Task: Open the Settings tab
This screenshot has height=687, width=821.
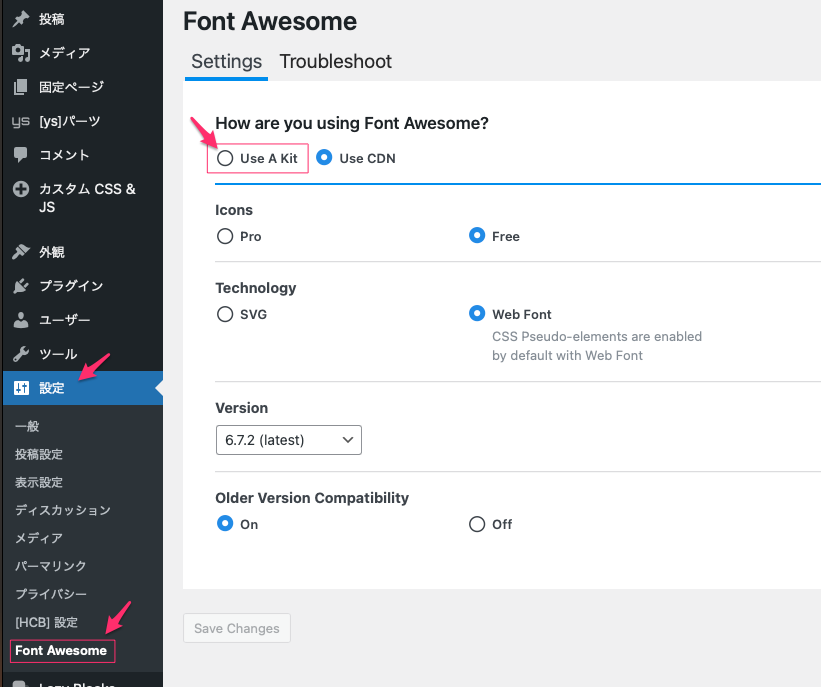Action: tap(226, 62)
